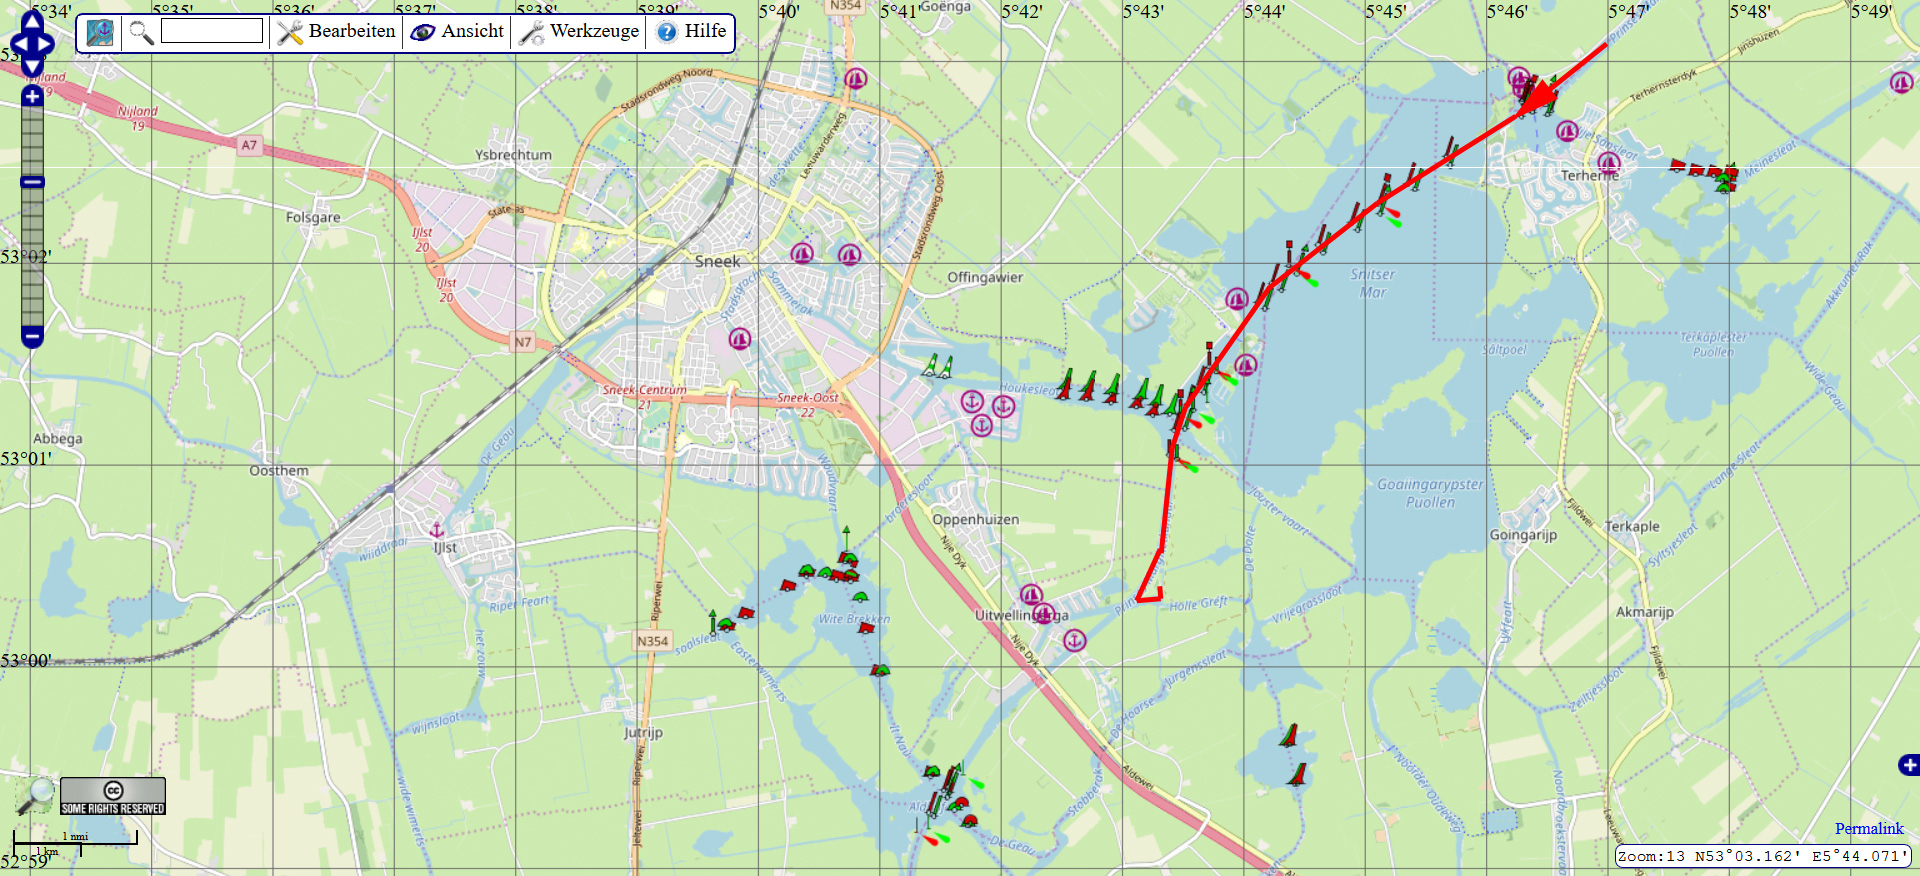Click the zoom bar slider handle
This screenshot has width=1920, height=876.
(32, 182)
